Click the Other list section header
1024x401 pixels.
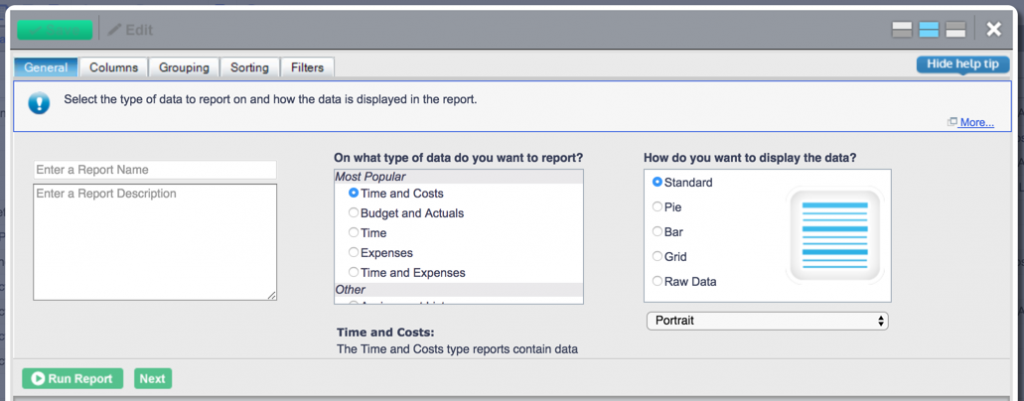click(x=458, y=289)
